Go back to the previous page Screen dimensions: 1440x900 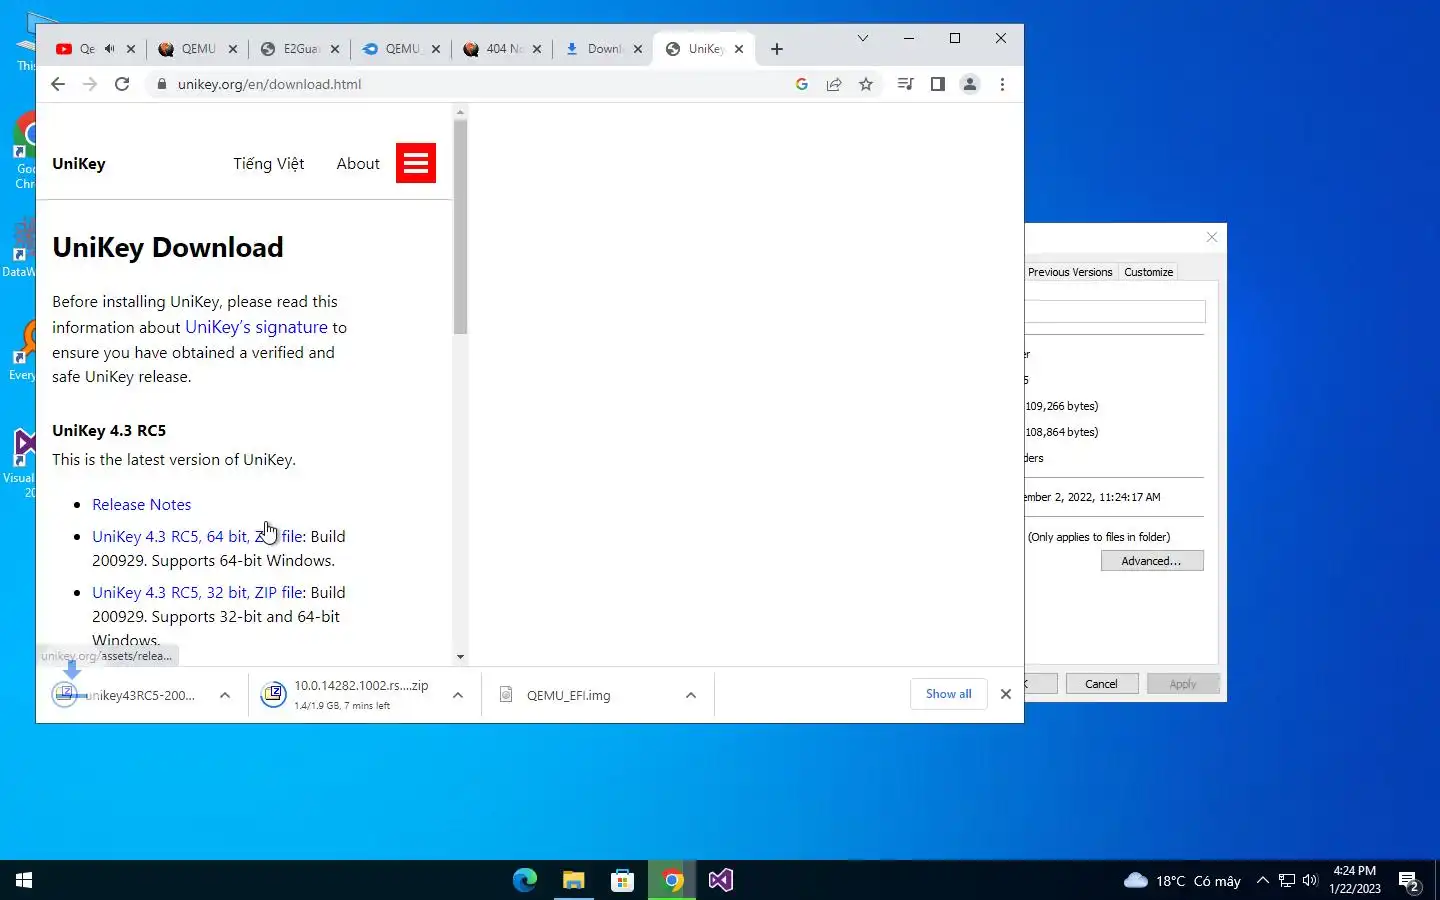point(58,84)
